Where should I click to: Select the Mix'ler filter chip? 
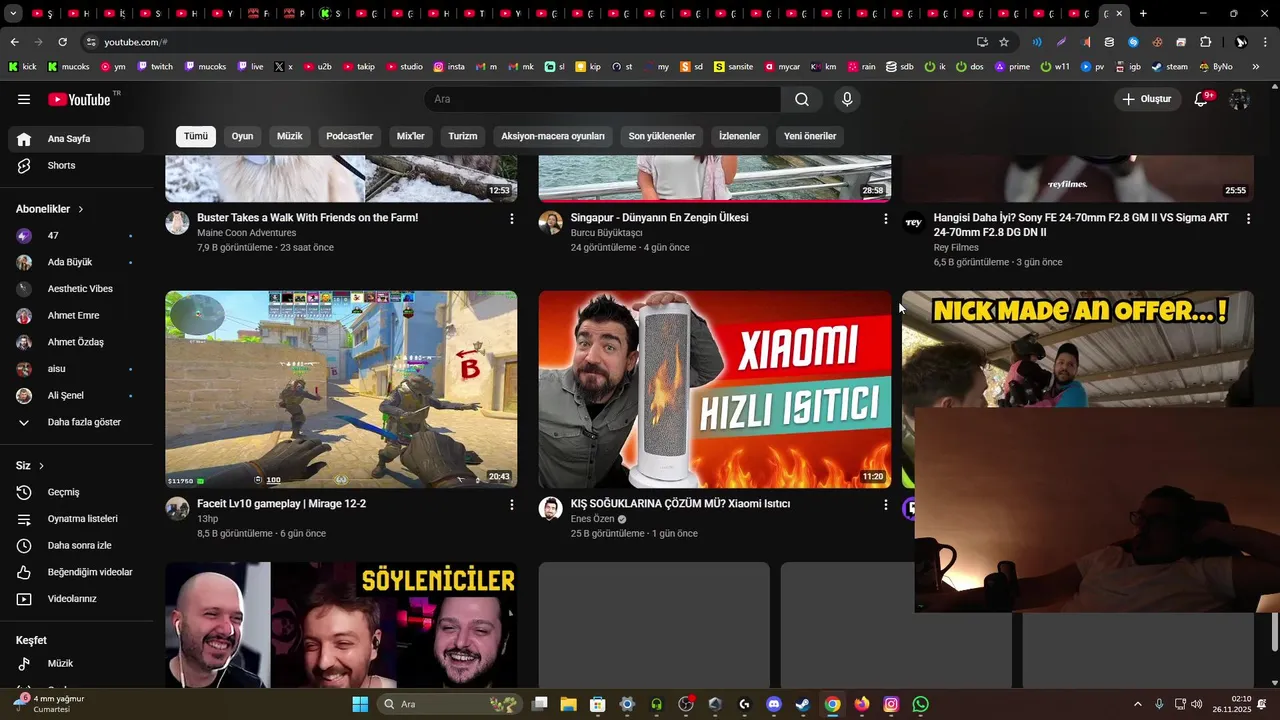[411, 136]
